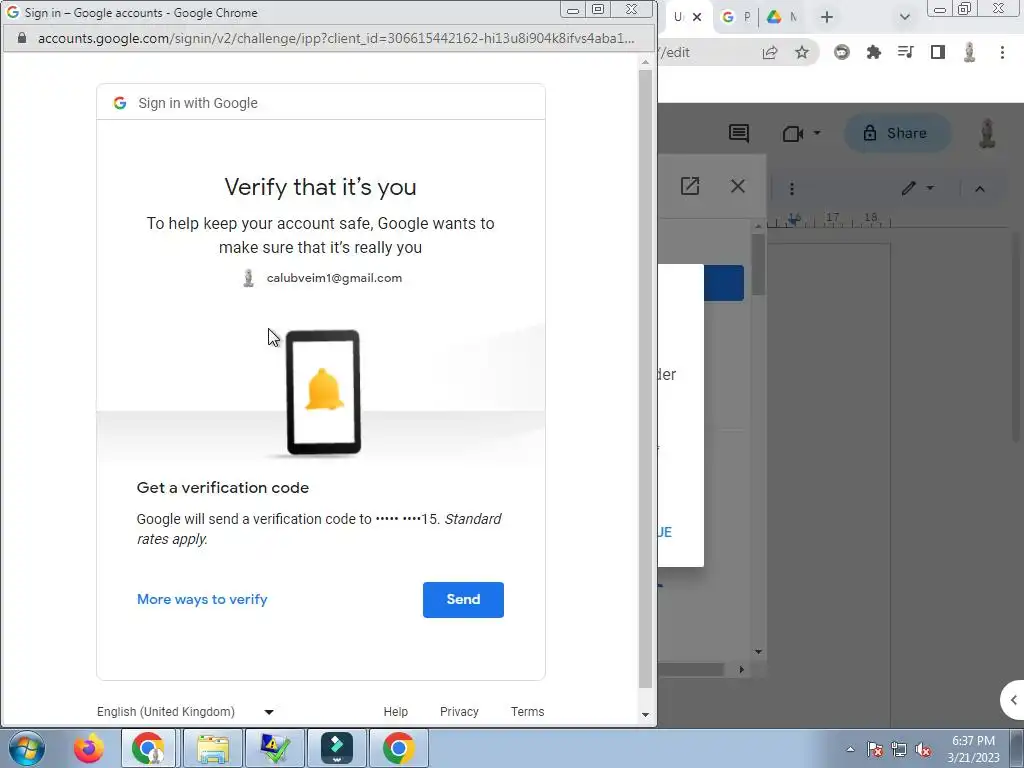Click the Chrome taskbar icon with profile badge
The image size is (1024, 768).
pyautogui.click(x=148, y=748)
